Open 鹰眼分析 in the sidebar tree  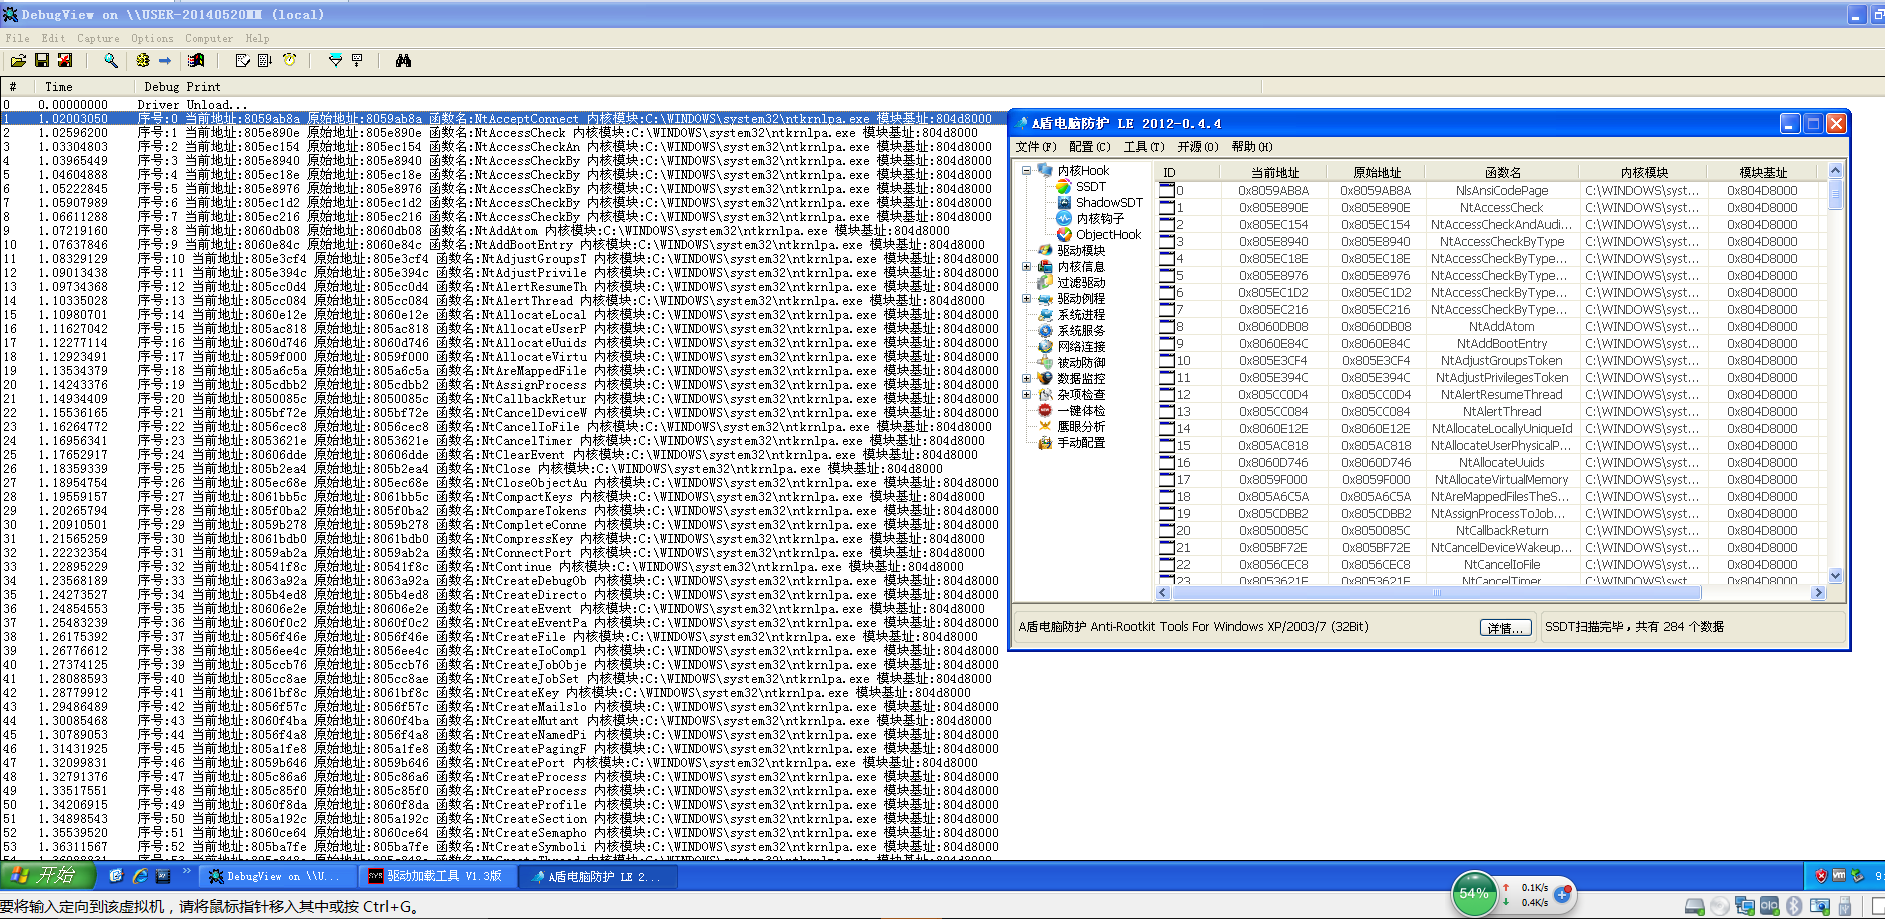pyautogui.click(x=1081, y=427)
